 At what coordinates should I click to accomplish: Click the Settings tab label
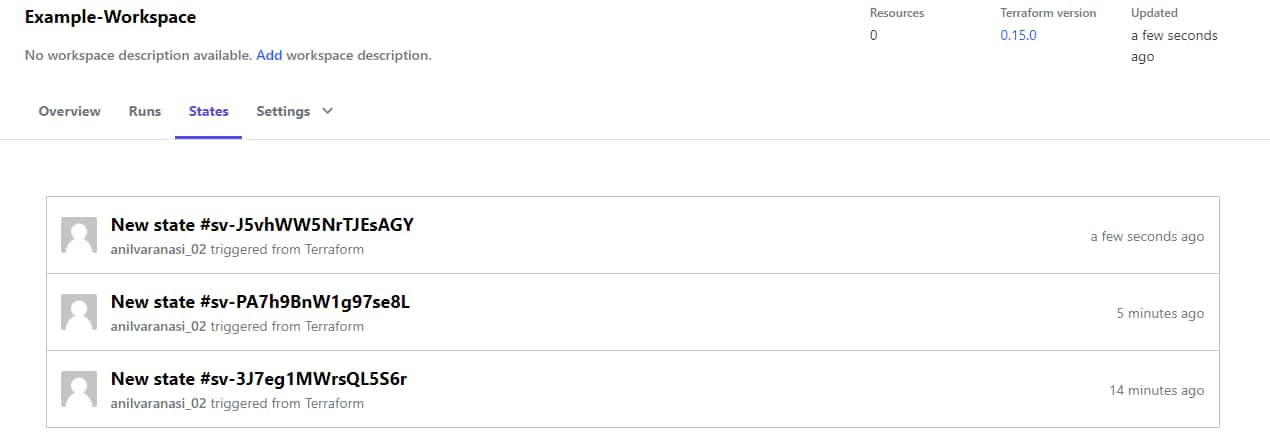point(283,111)
